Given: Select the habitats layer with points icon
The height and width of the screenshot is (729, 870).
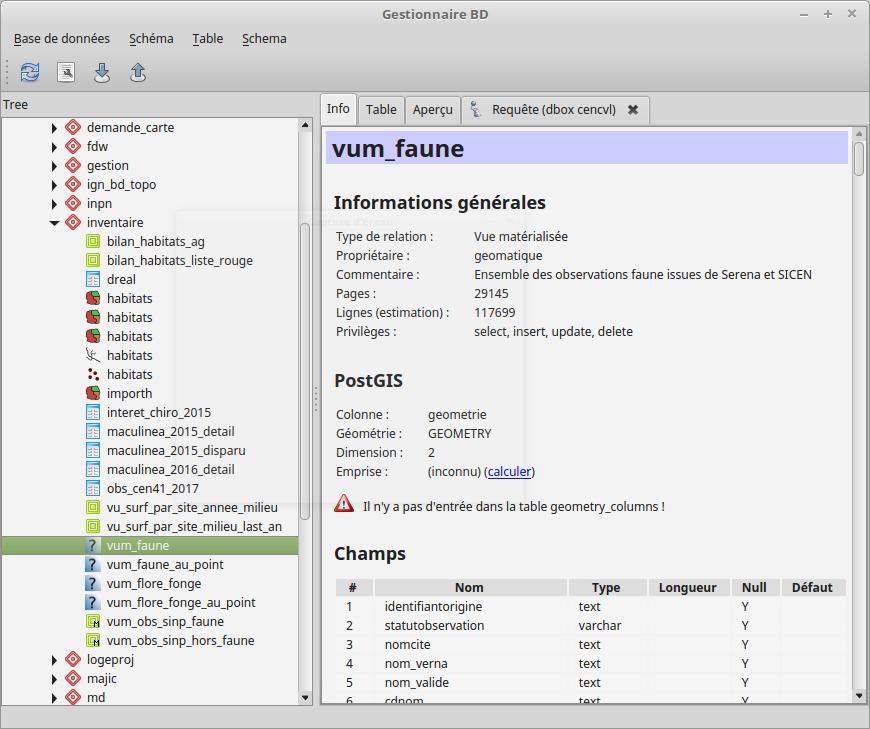Looking at the screenshot, I should click(129, 374).
